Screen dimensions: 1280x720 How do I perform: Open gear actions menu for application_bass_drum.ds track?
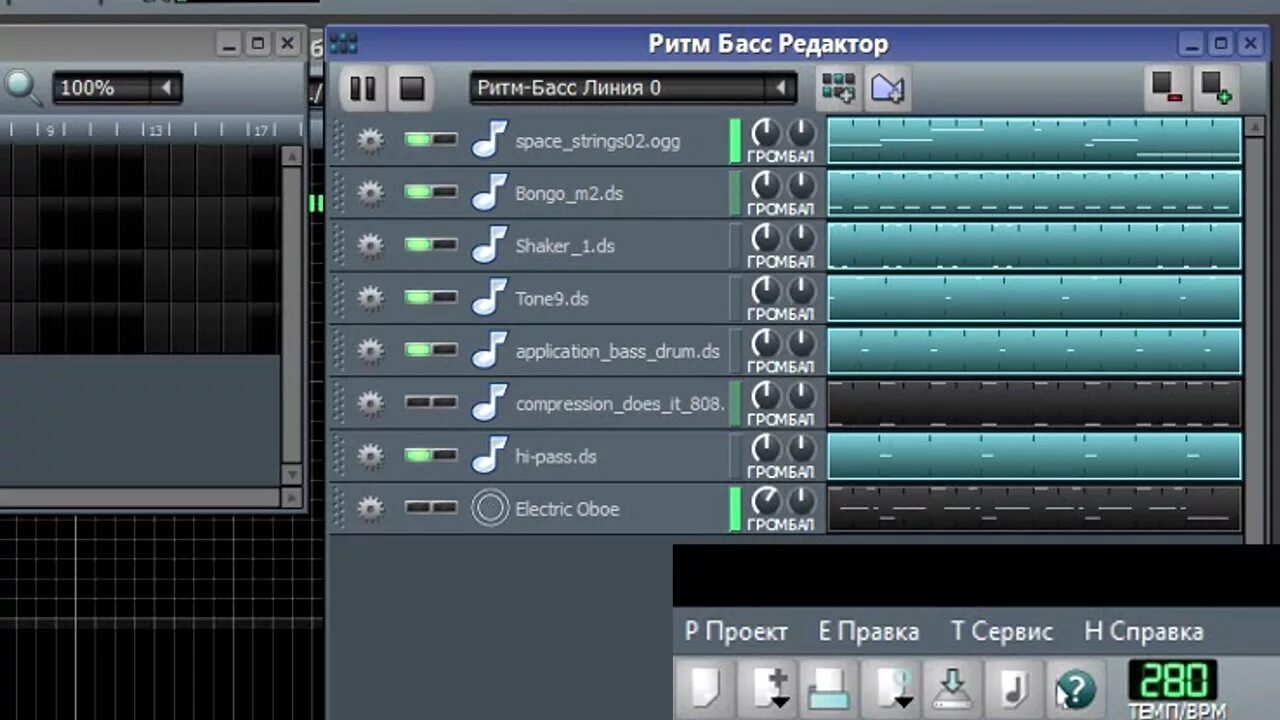[x=370, y=351]
